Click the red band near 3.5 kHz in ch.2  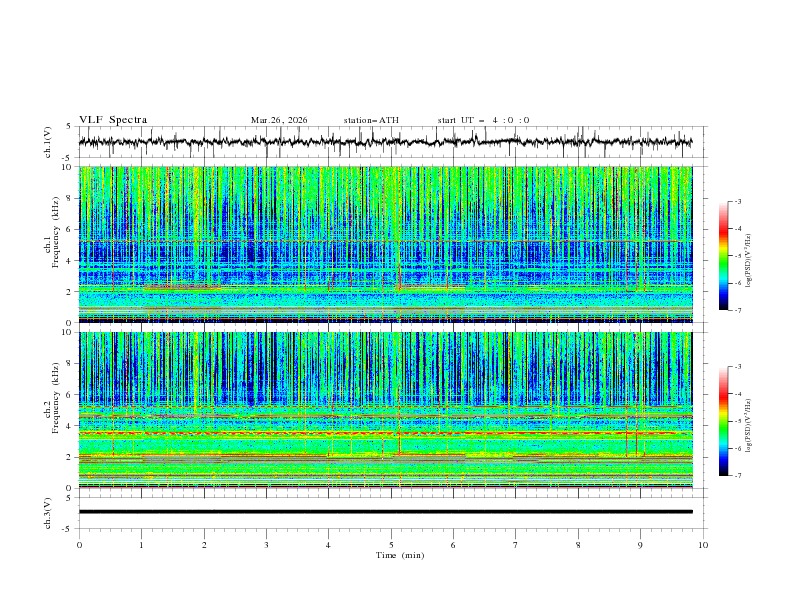click(385, 433)
